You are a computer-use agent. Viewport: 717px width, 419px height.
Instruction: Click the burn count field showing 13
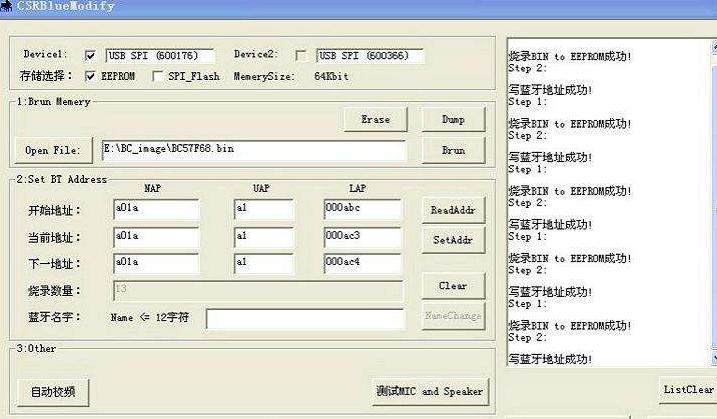pos(258,290)
